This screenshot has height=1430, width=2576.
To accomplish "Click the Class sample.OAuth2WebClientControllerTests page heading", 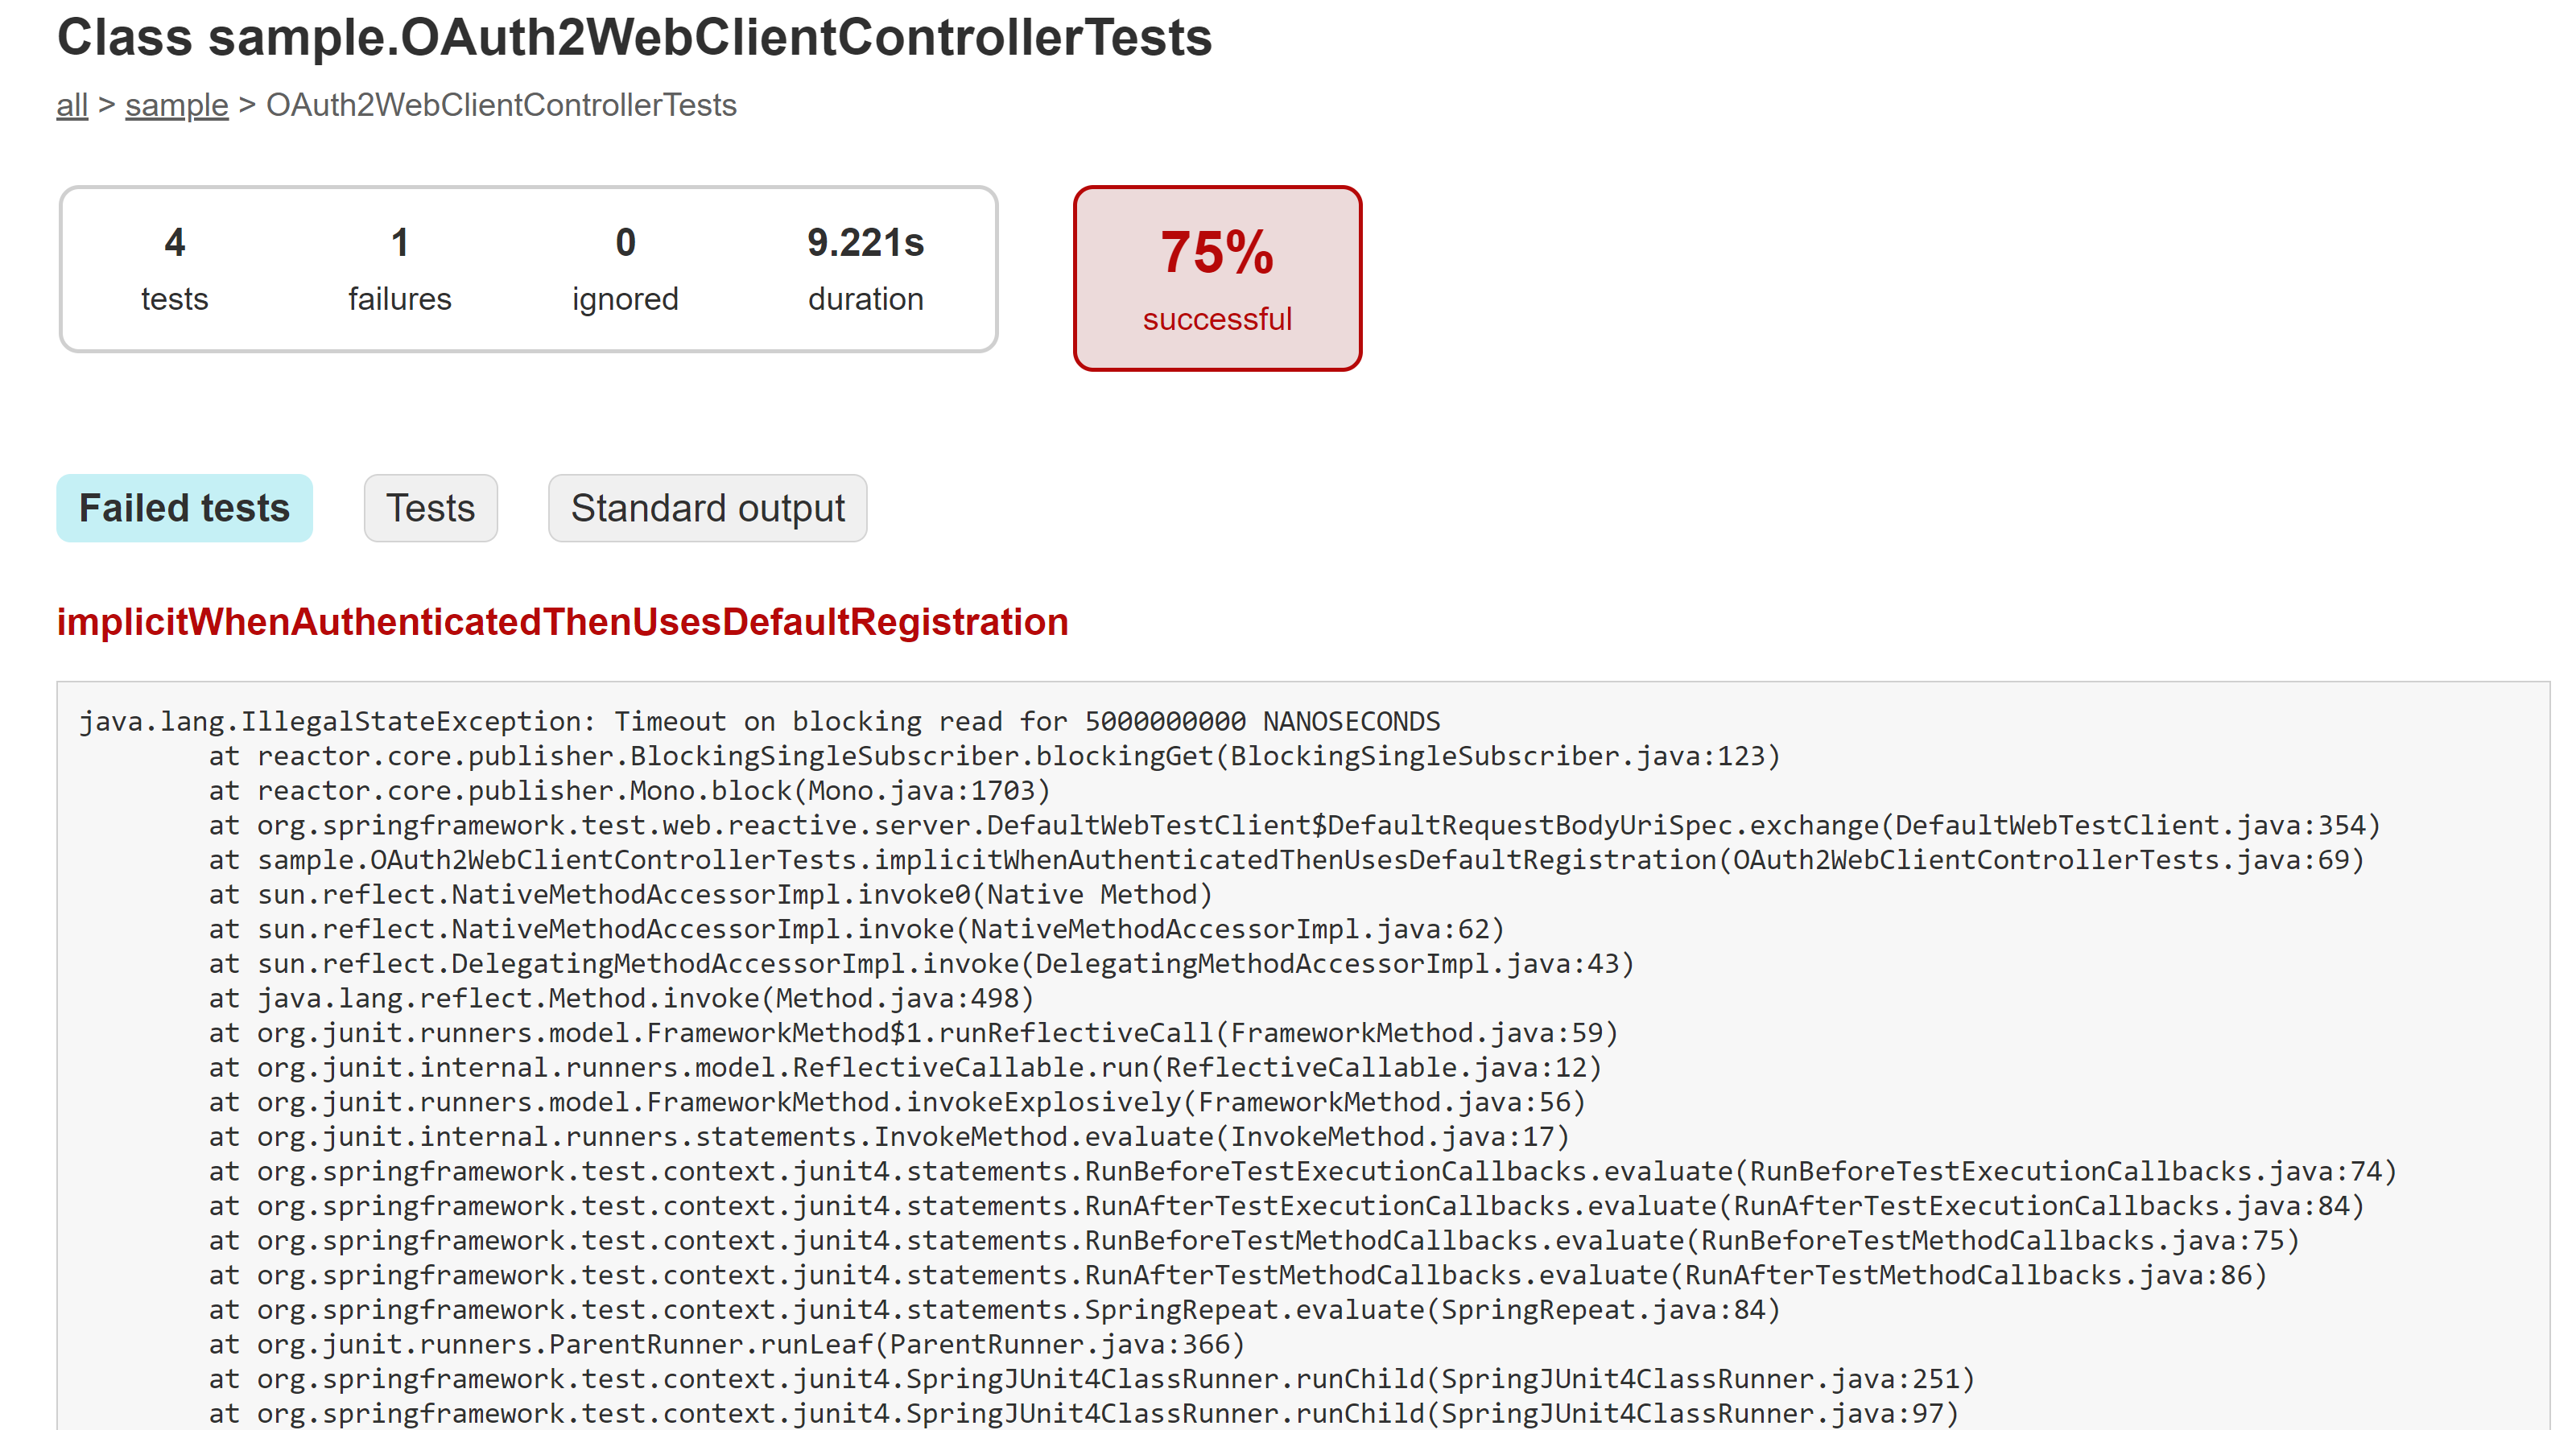I will [x=634, y=38].
